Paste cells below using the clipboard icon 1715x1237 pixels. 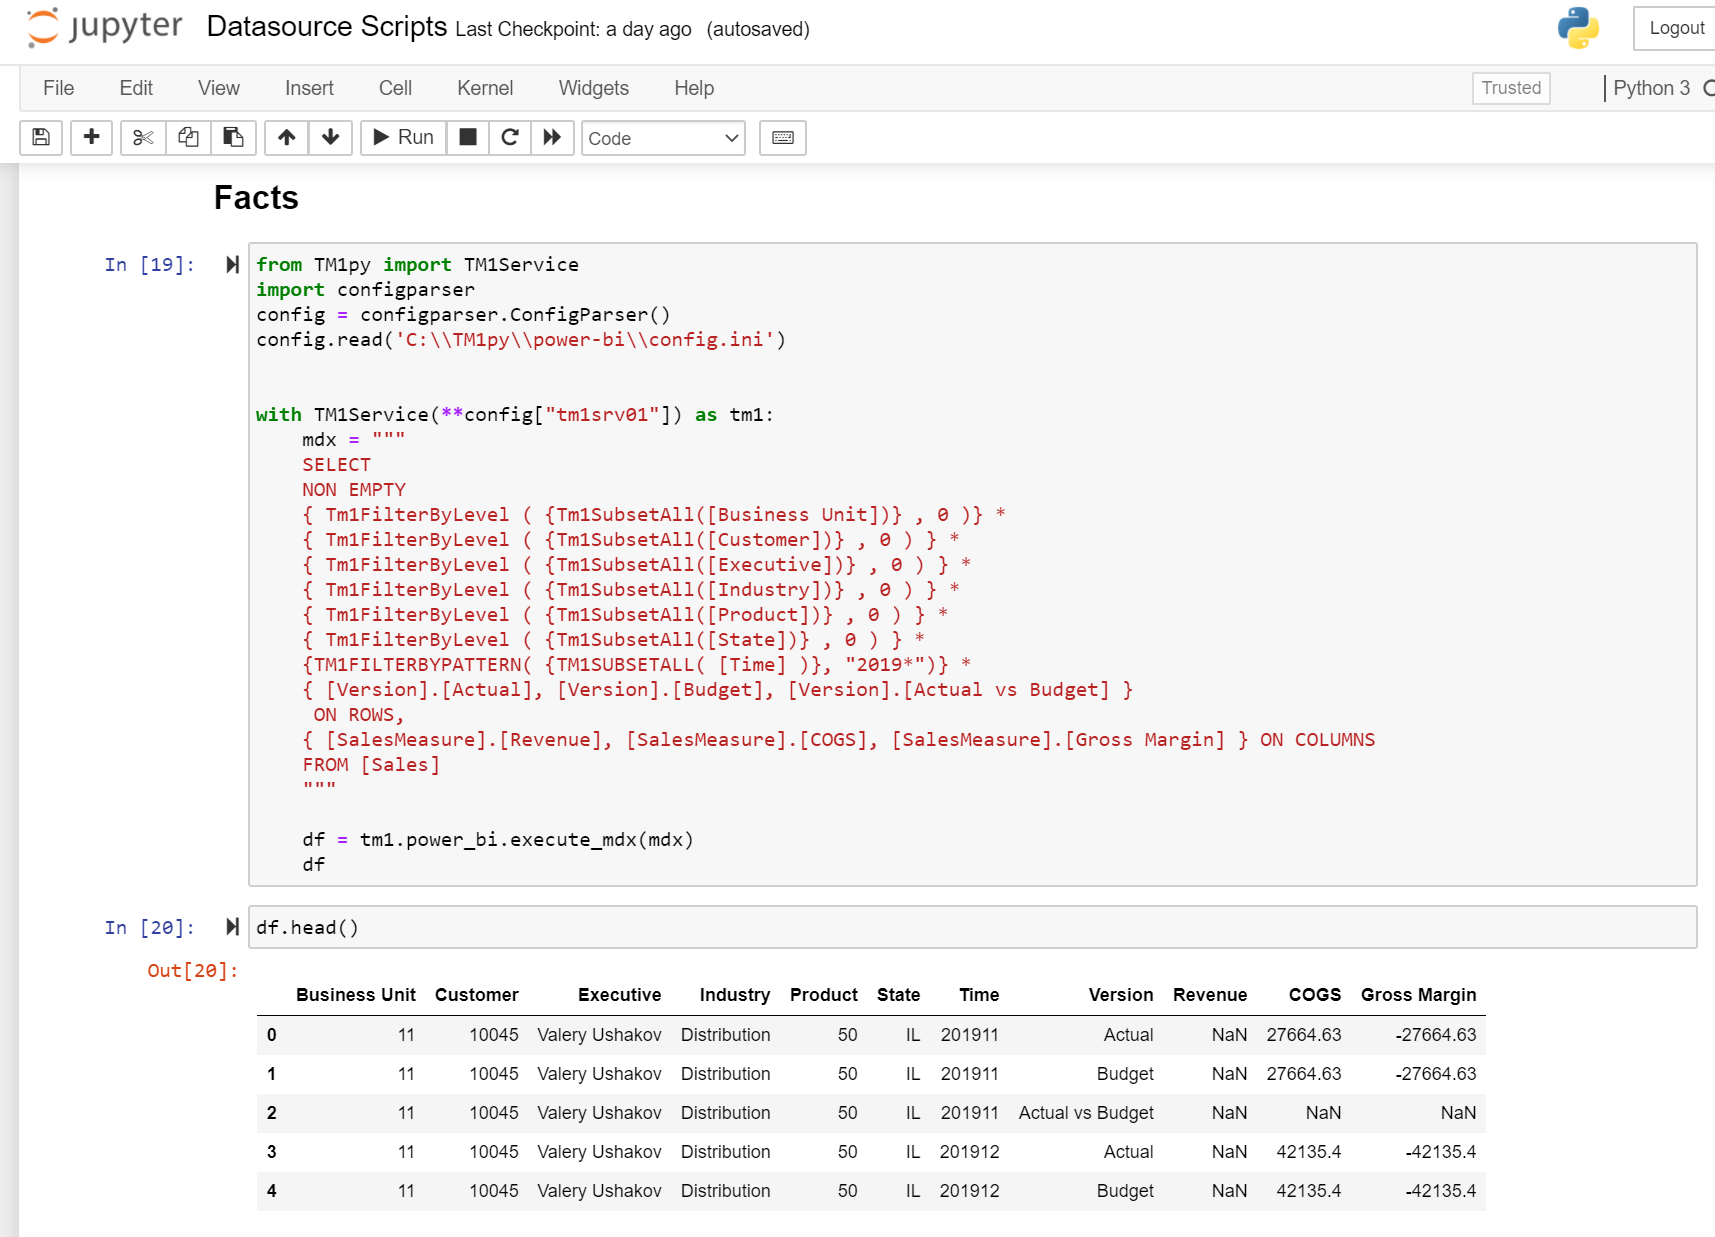tap(233, 137)
